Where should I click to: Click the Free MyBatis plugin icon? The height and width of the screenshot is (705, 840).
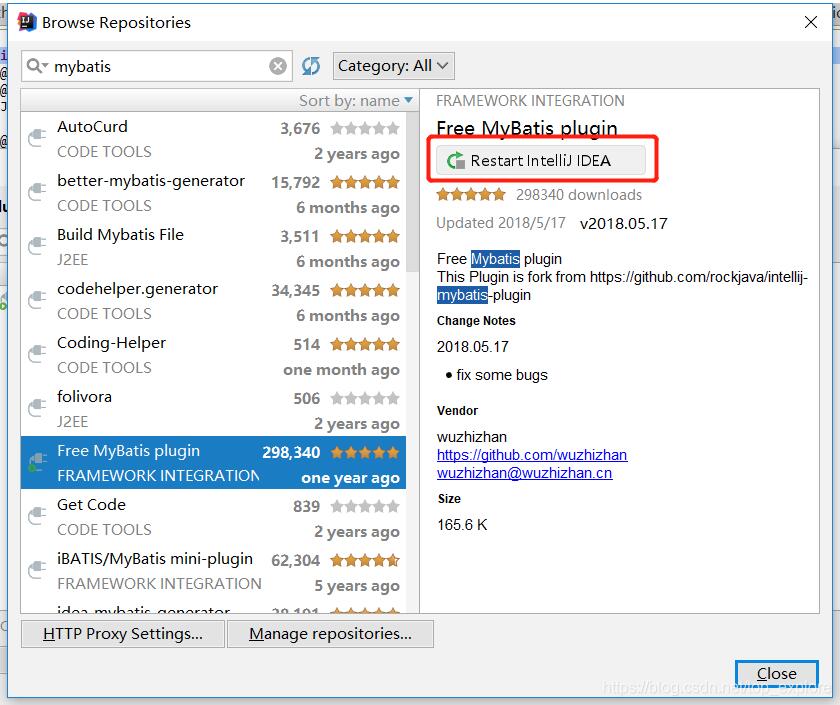click(x=37, y=462)
